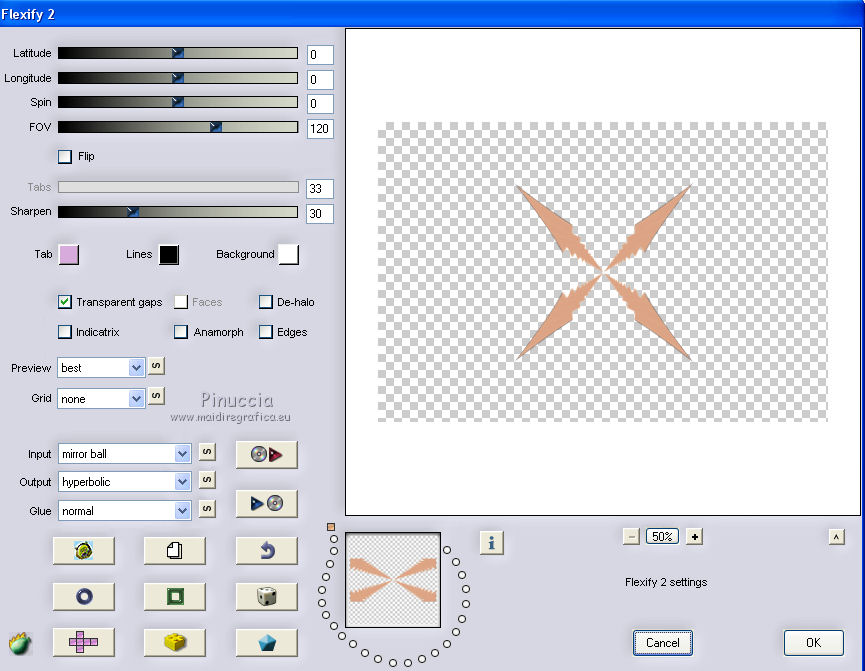Click the green spiral icon button
Screen dimensions: 865x671
tap(84, 550)
